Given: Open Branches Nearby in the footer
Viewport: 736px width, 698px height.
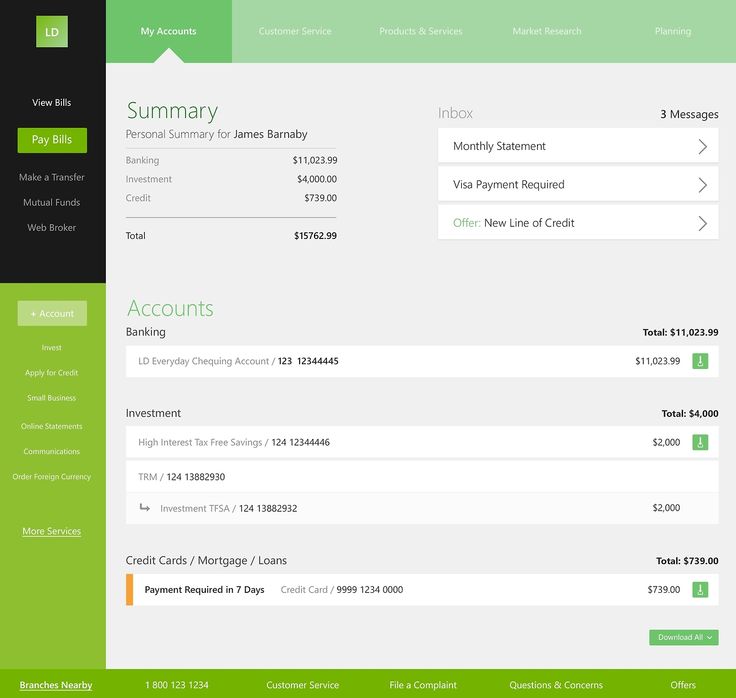Looking at the screenshot, I should click(x=56, y=685).
